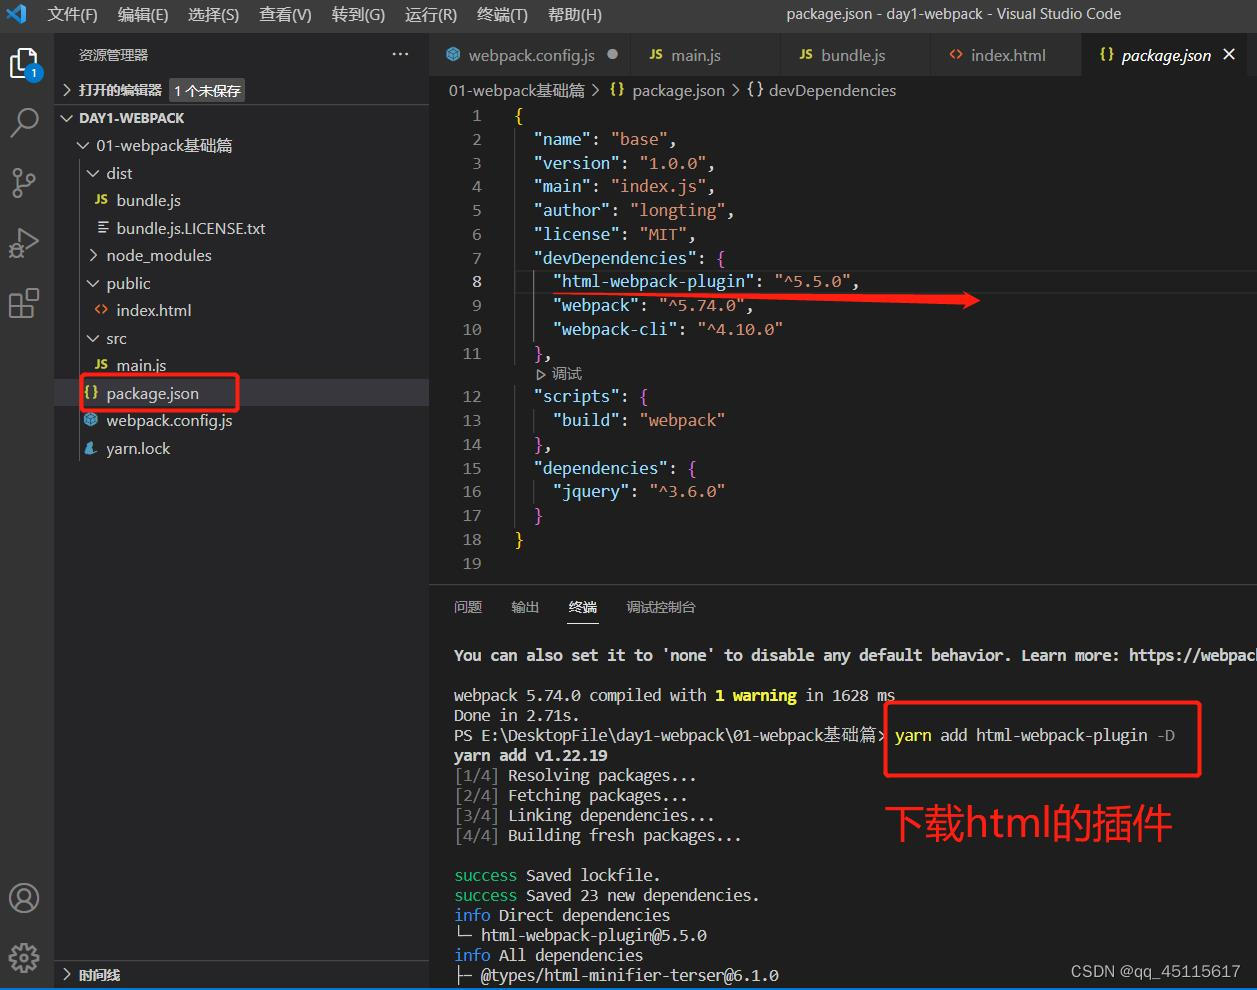Select package.json in the explorer tree
The width and height of the screenshot is (1257, 990).
tap(152, 393)
